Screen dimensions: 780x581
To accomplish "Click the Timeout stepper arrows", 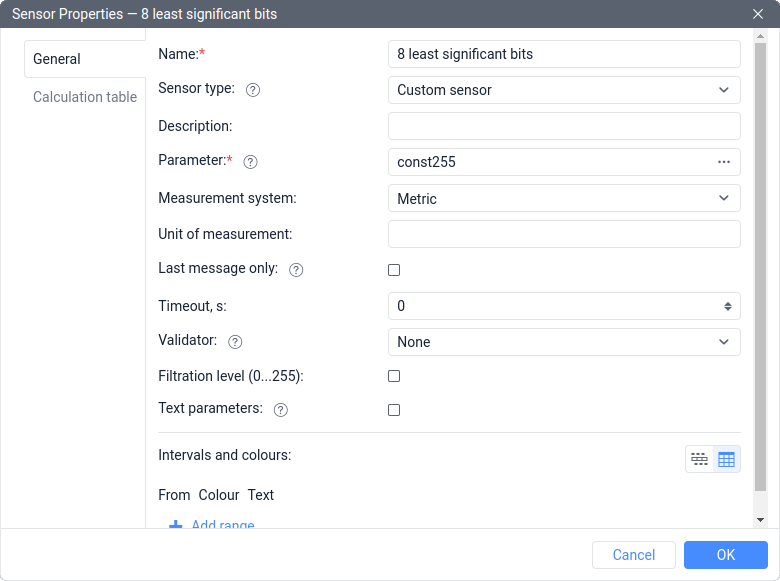I will click(x=728, y=306).
